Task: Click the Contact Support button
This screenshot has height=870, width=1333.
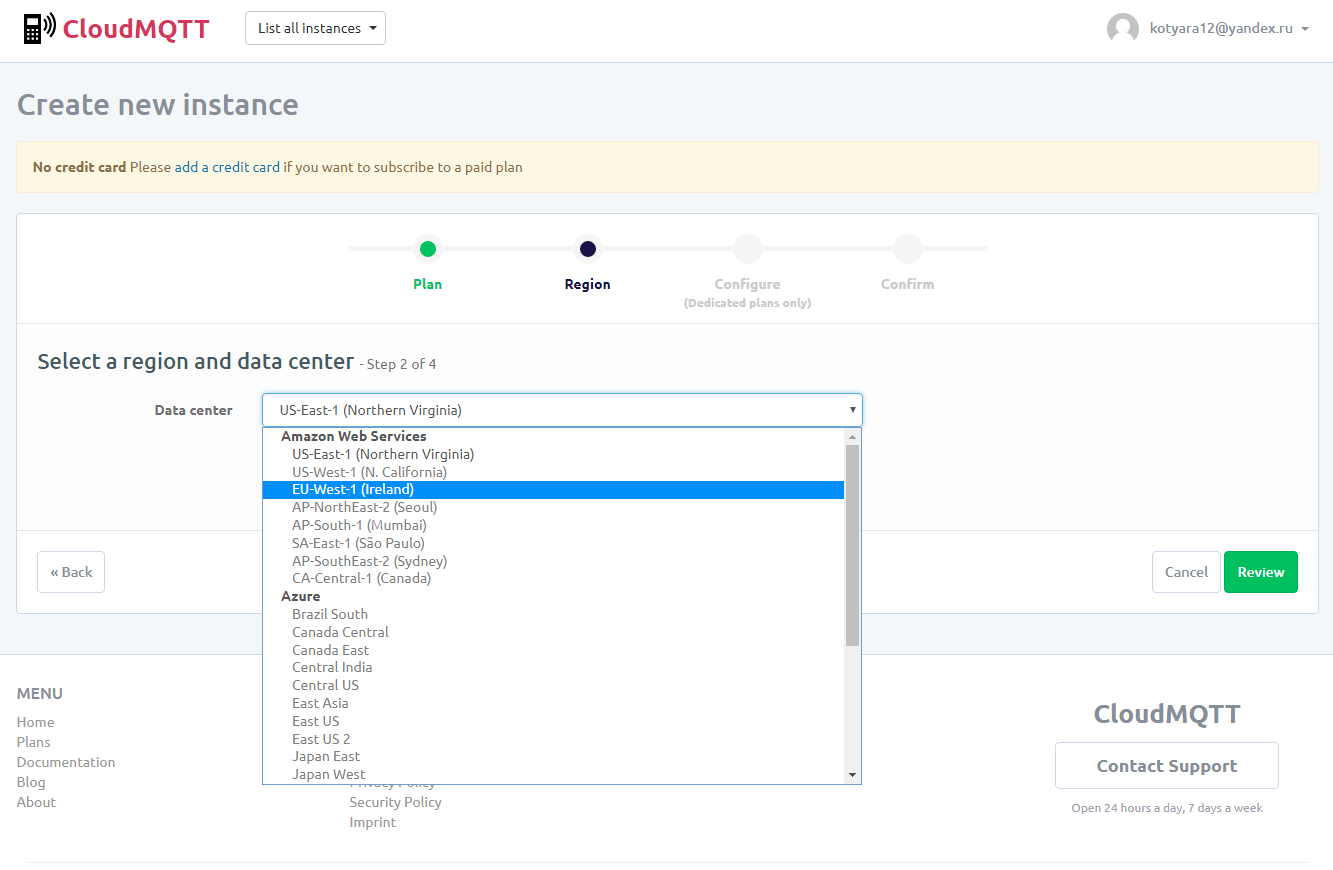Action: click(1166, 766)
